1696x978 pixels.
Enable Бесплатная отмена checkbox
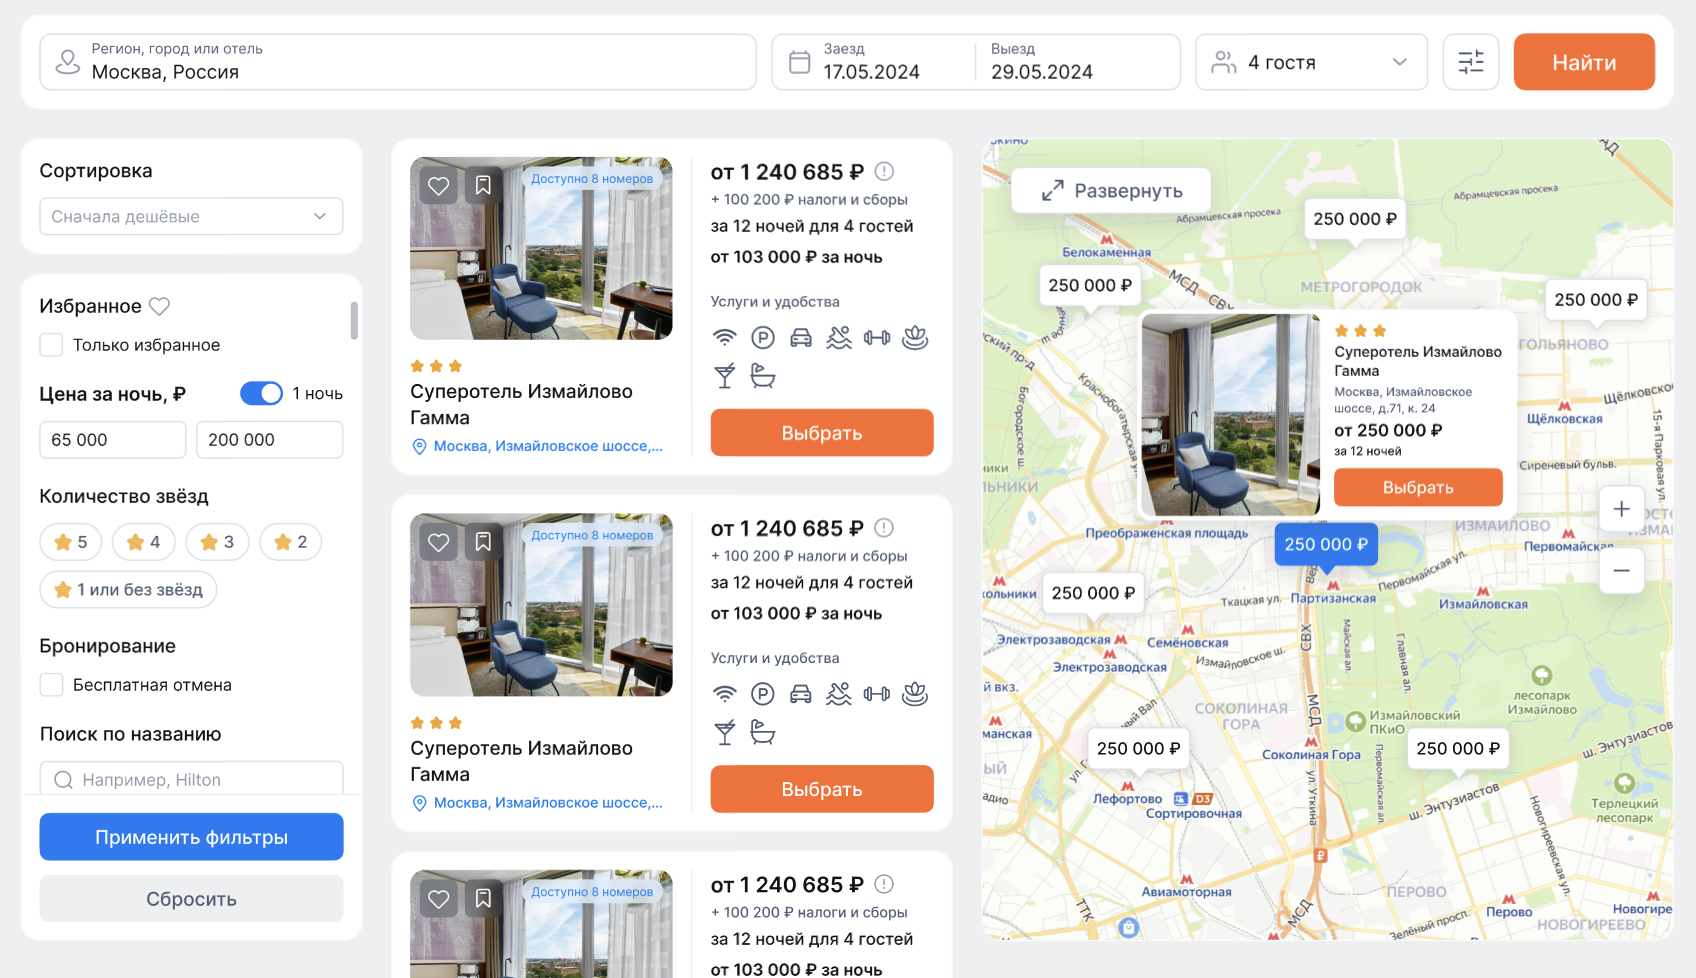click(x=51, y=685)
